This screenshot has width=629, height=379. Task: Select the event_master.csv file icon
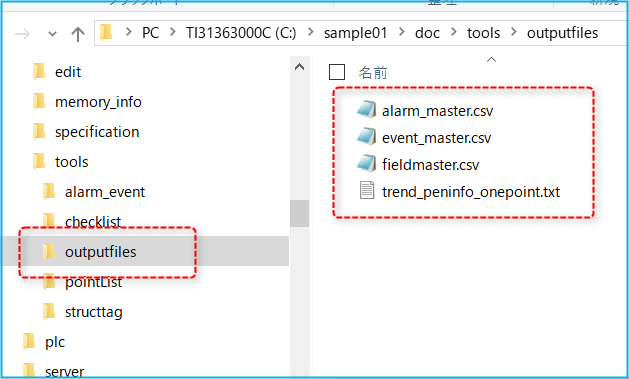[x=367, y=137]
